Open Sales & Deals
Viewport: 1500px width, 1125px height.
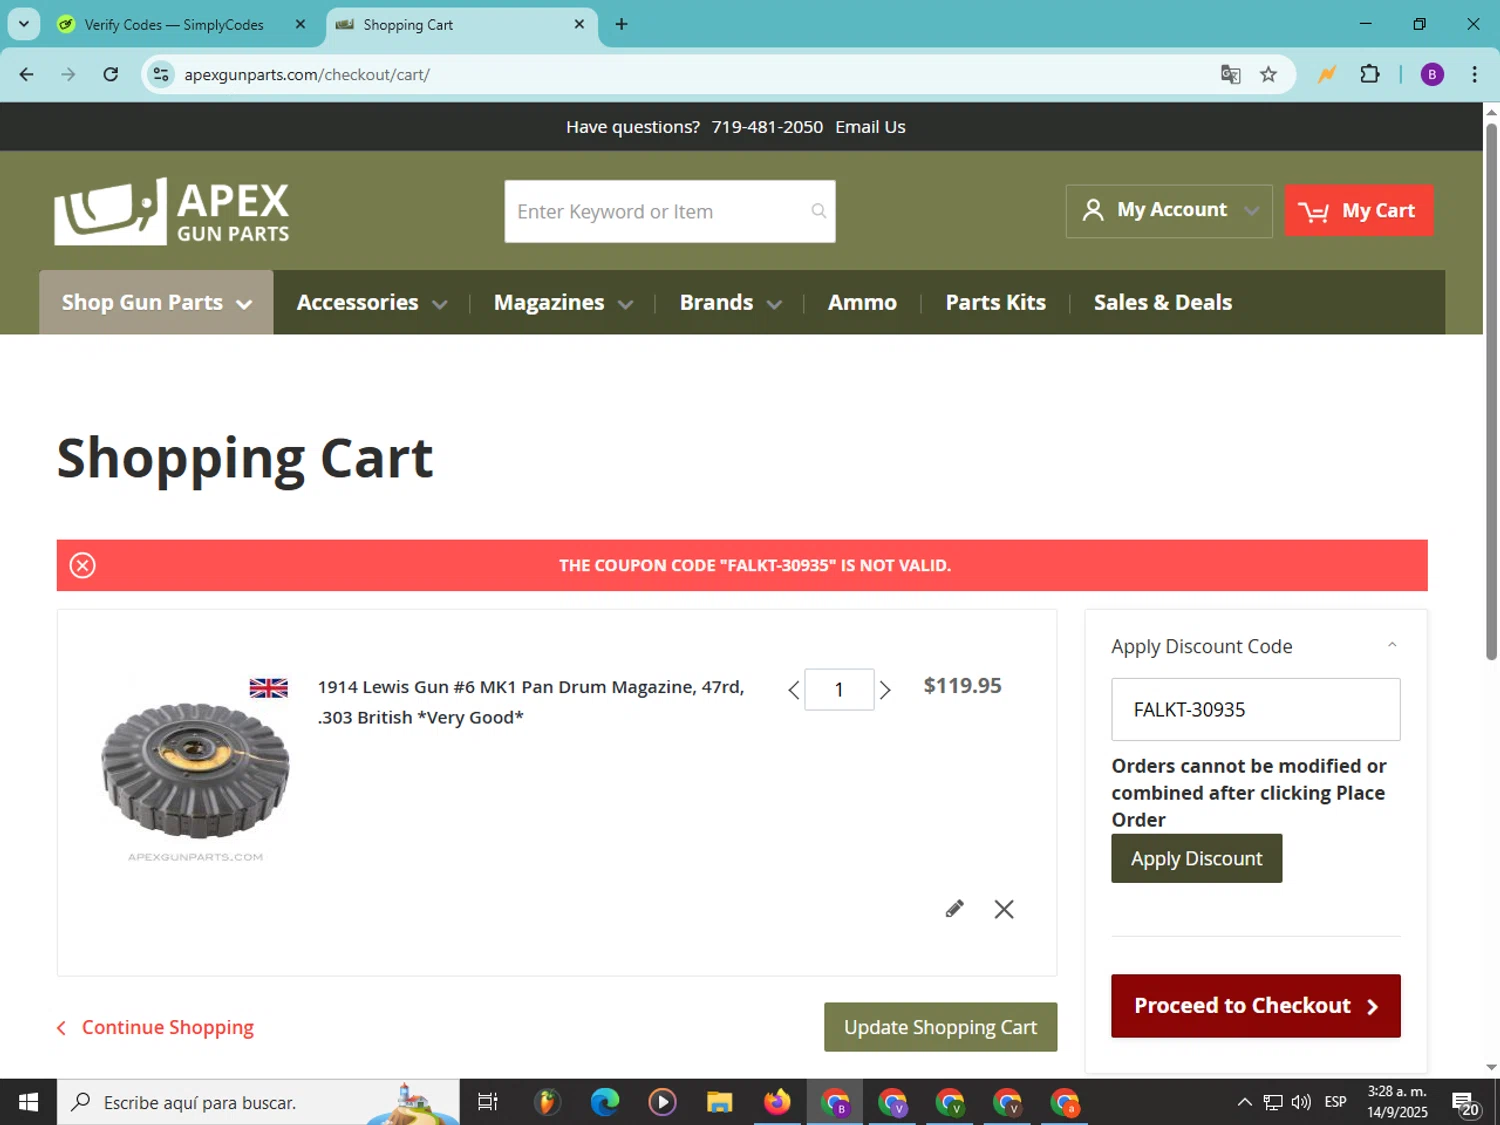click(x=1163, y=302)
